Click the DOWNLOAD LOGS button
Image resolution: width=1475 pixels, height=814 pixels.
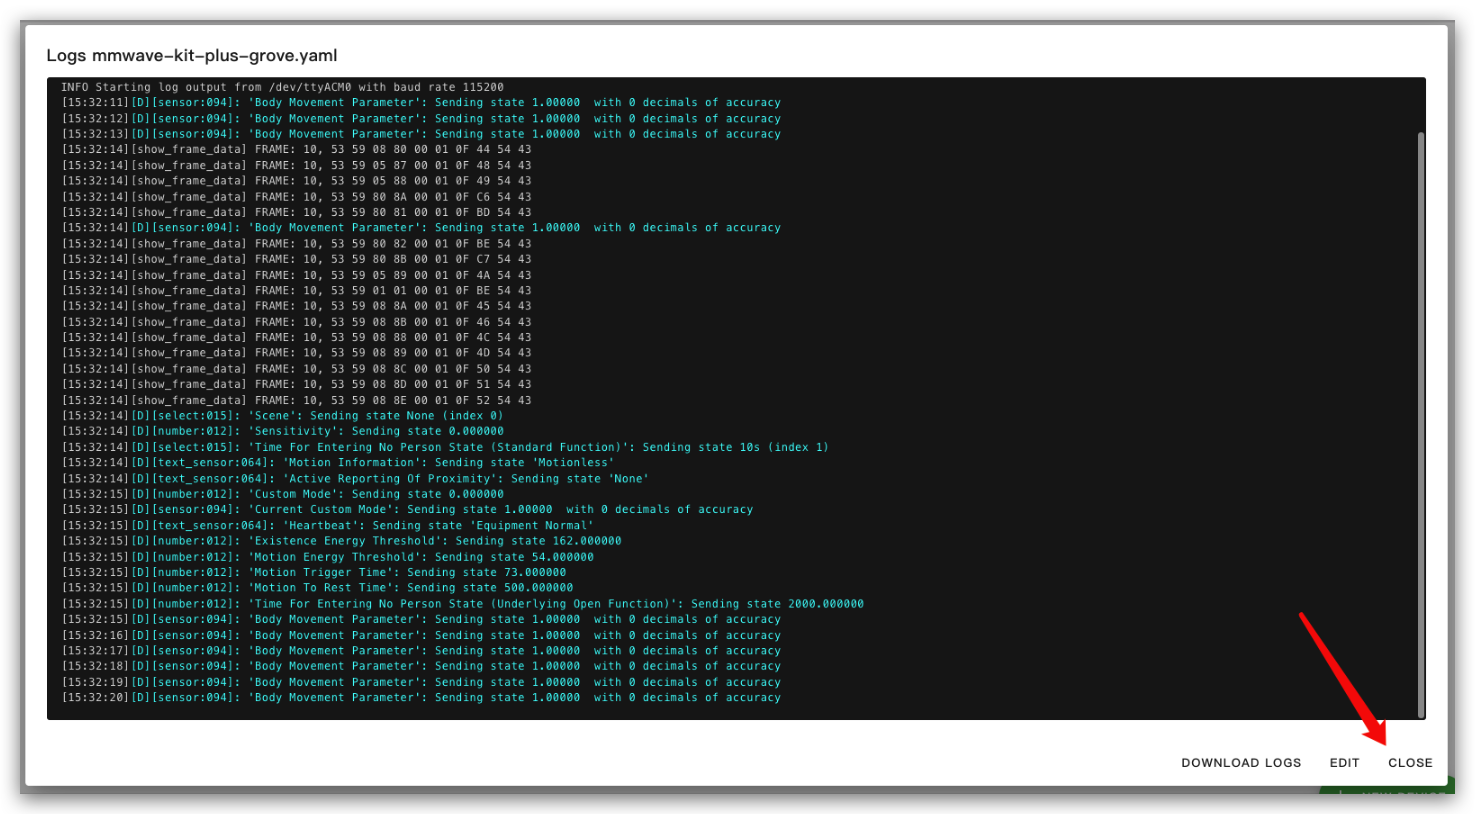[1241, 763]
